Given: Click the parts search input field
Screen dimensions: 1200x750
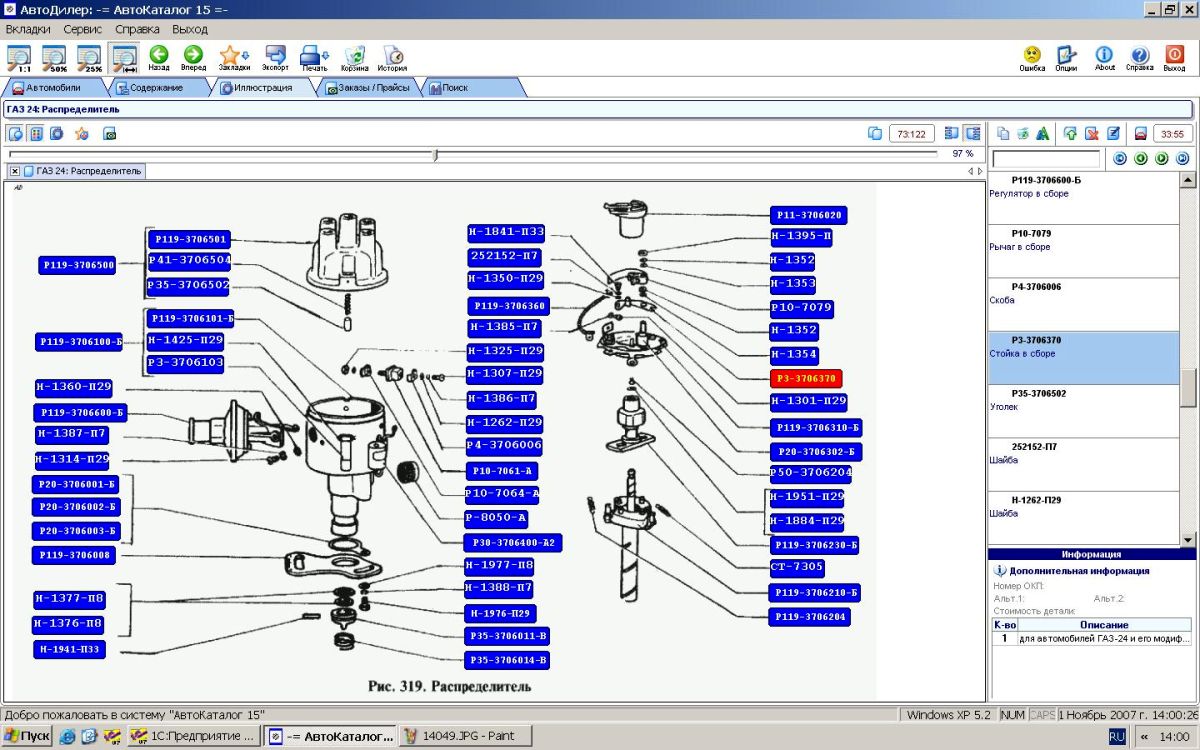Looking at the screenshot, I should pos(1046,159).
